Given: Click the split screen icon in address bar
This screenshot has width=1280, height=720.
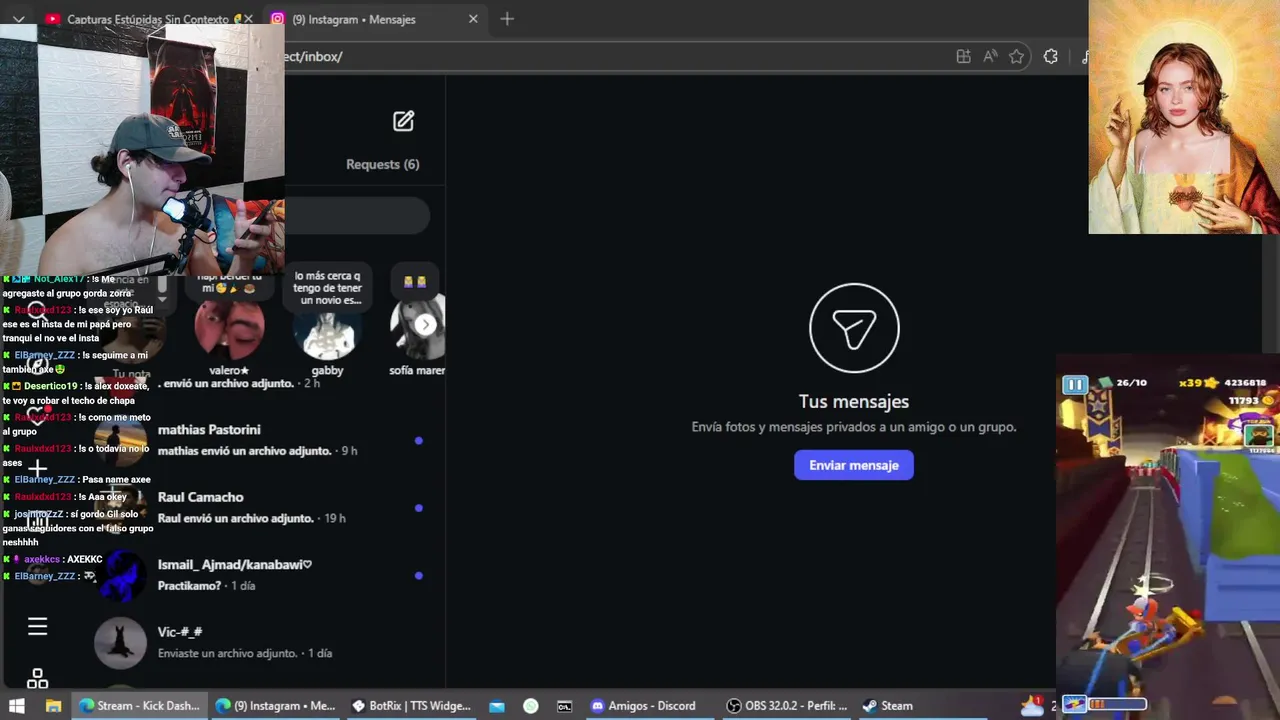Looking at the screenshot, I should 963,57.
